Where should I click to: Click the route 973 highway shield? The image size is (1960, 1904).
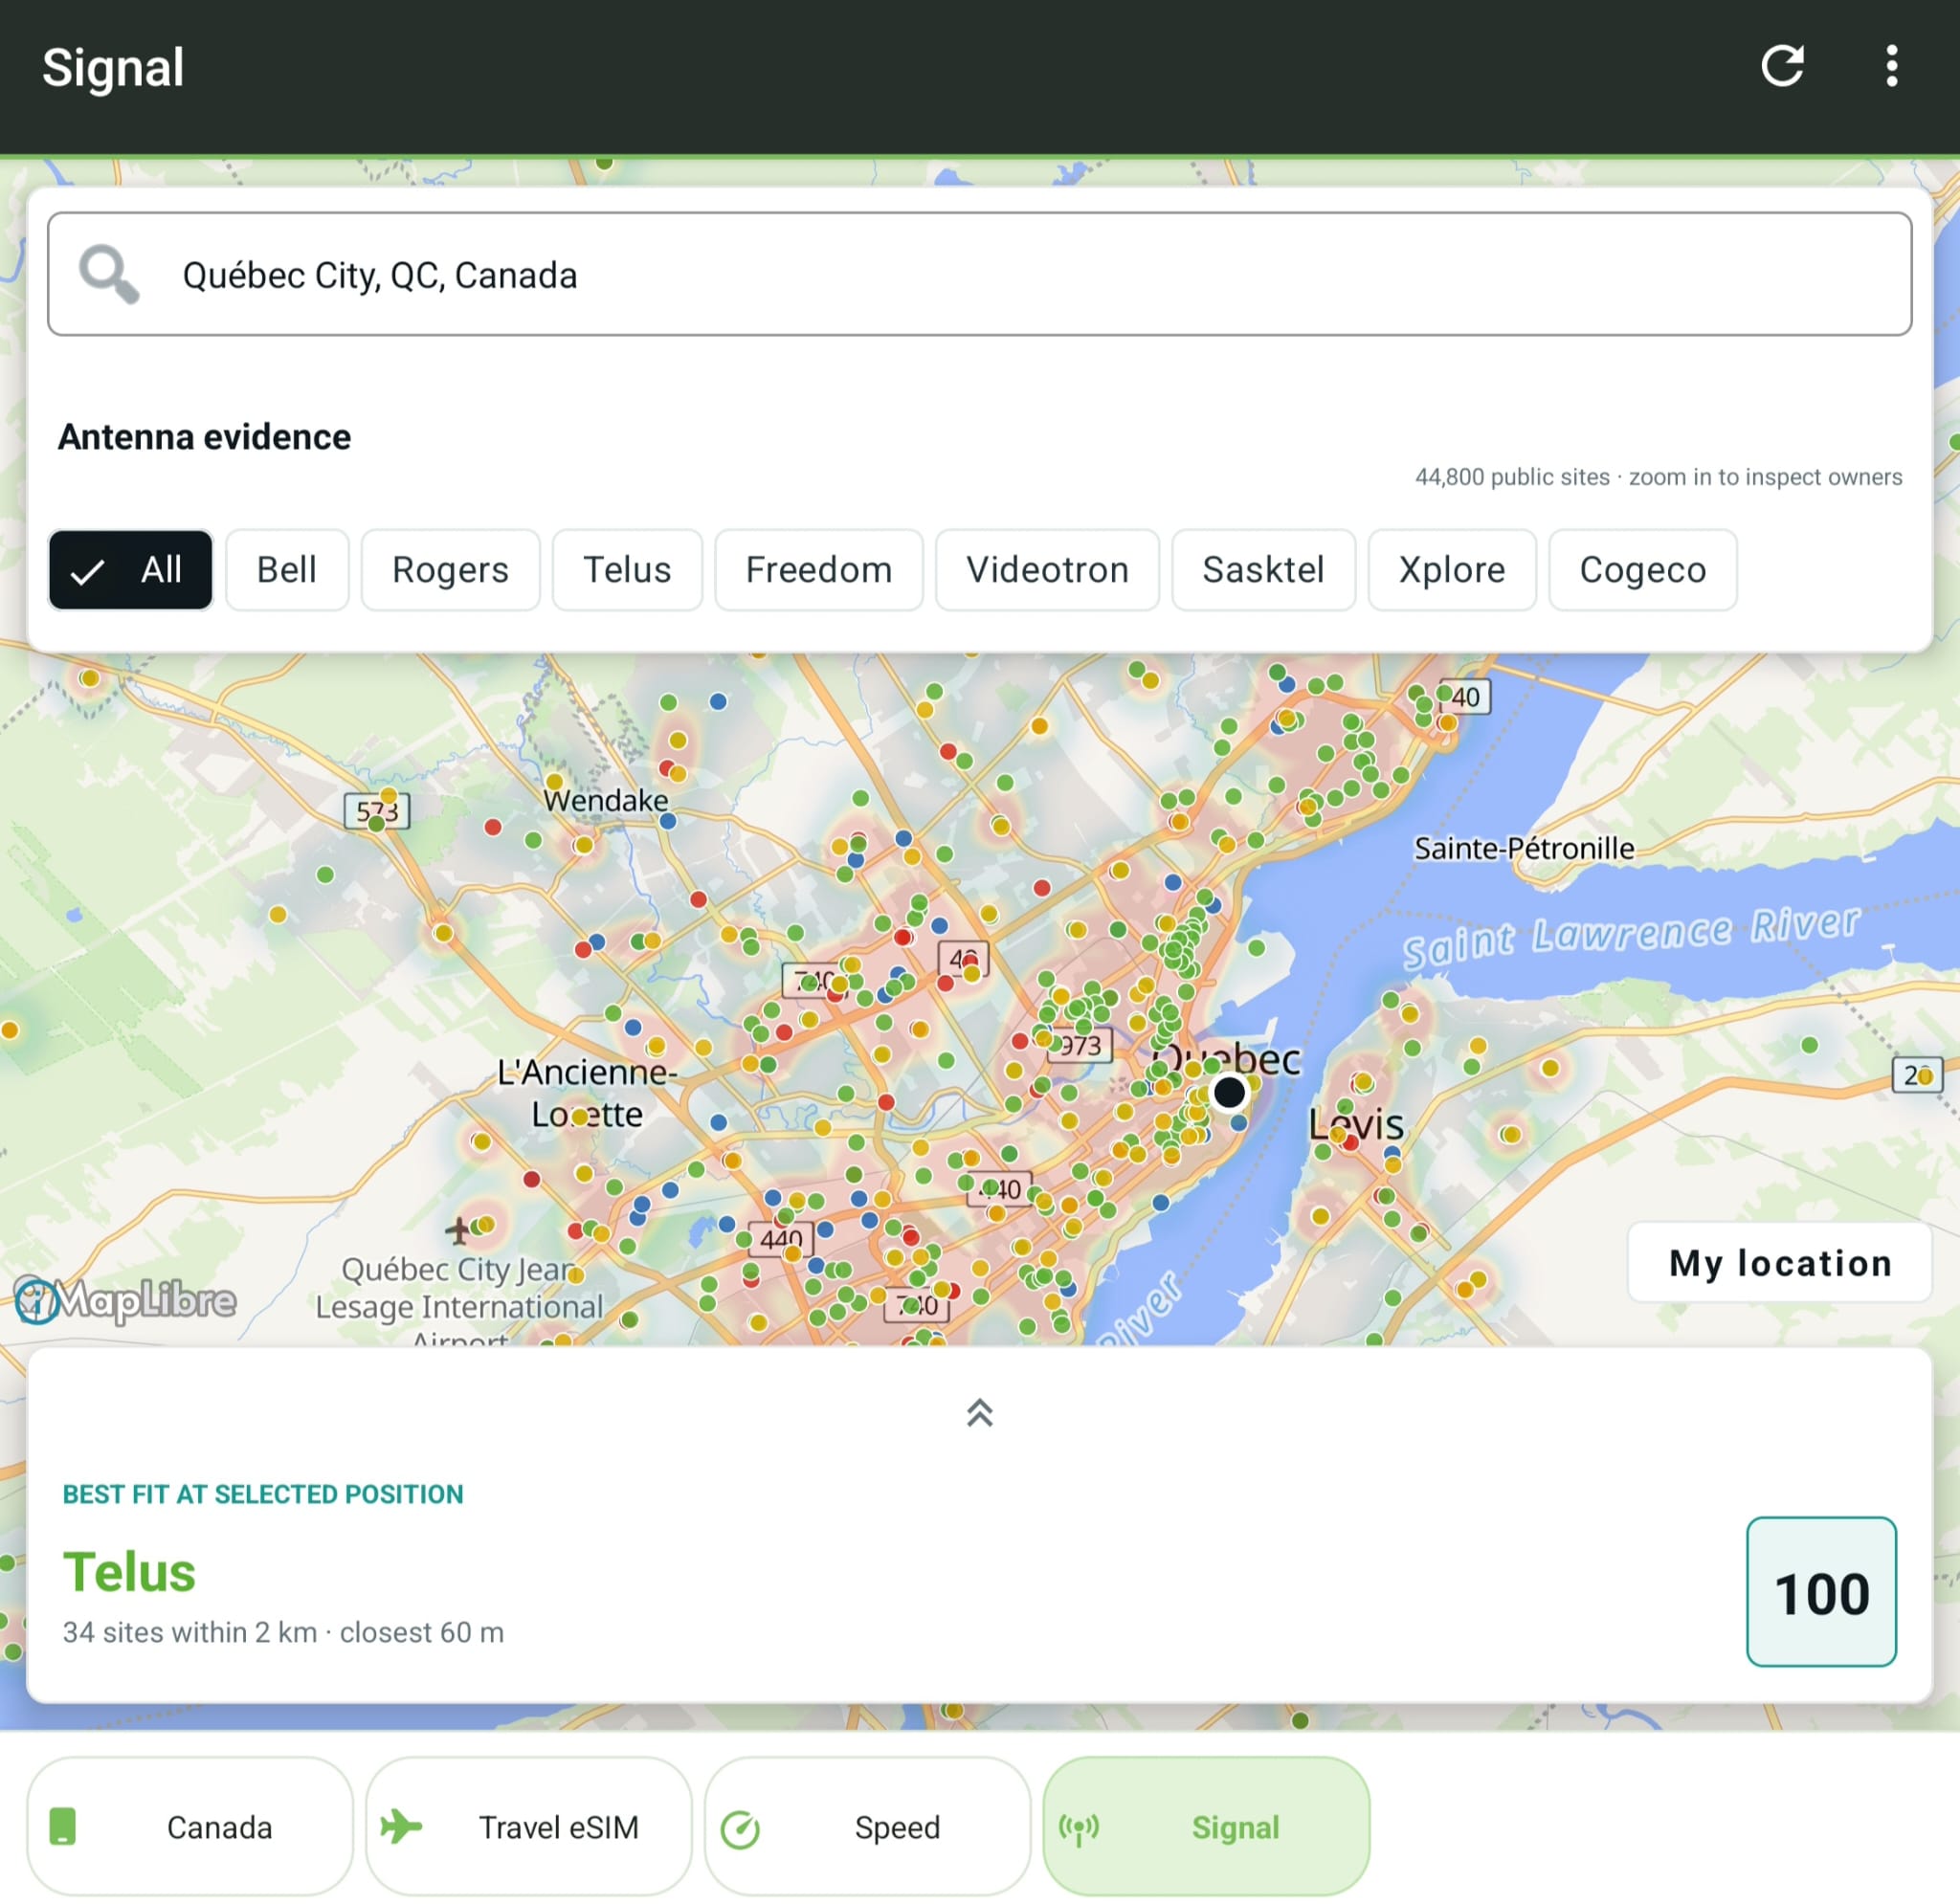pyautogui.click(x=1080, y=1046)
